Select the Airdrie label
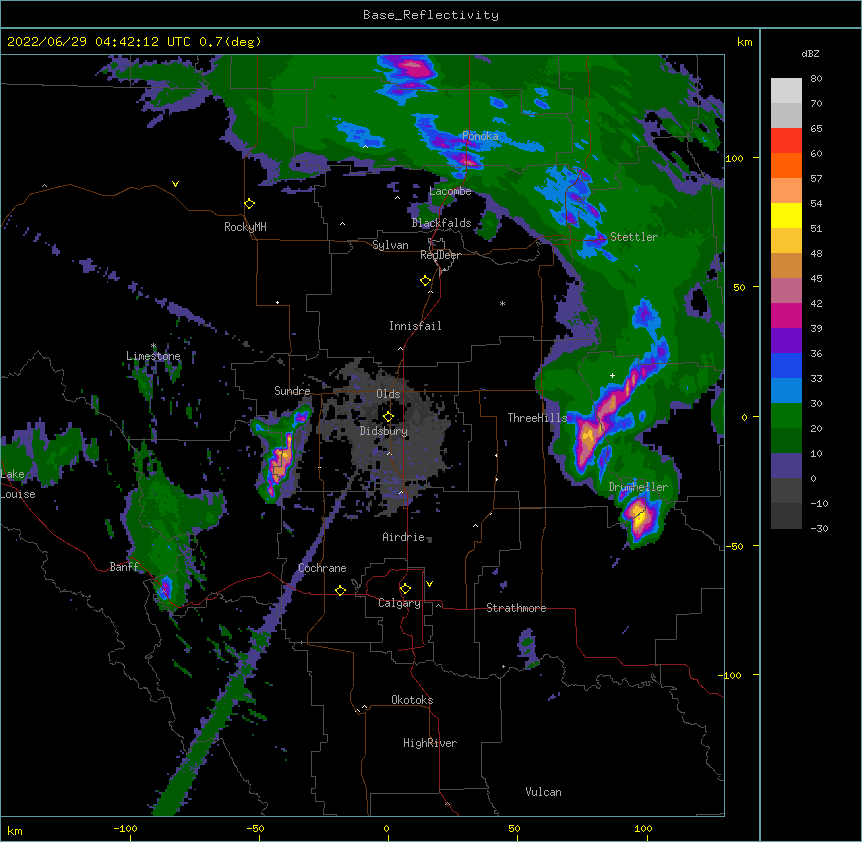Screen dimensions: 862x842 pyautogui.click(x=404, y=537)
